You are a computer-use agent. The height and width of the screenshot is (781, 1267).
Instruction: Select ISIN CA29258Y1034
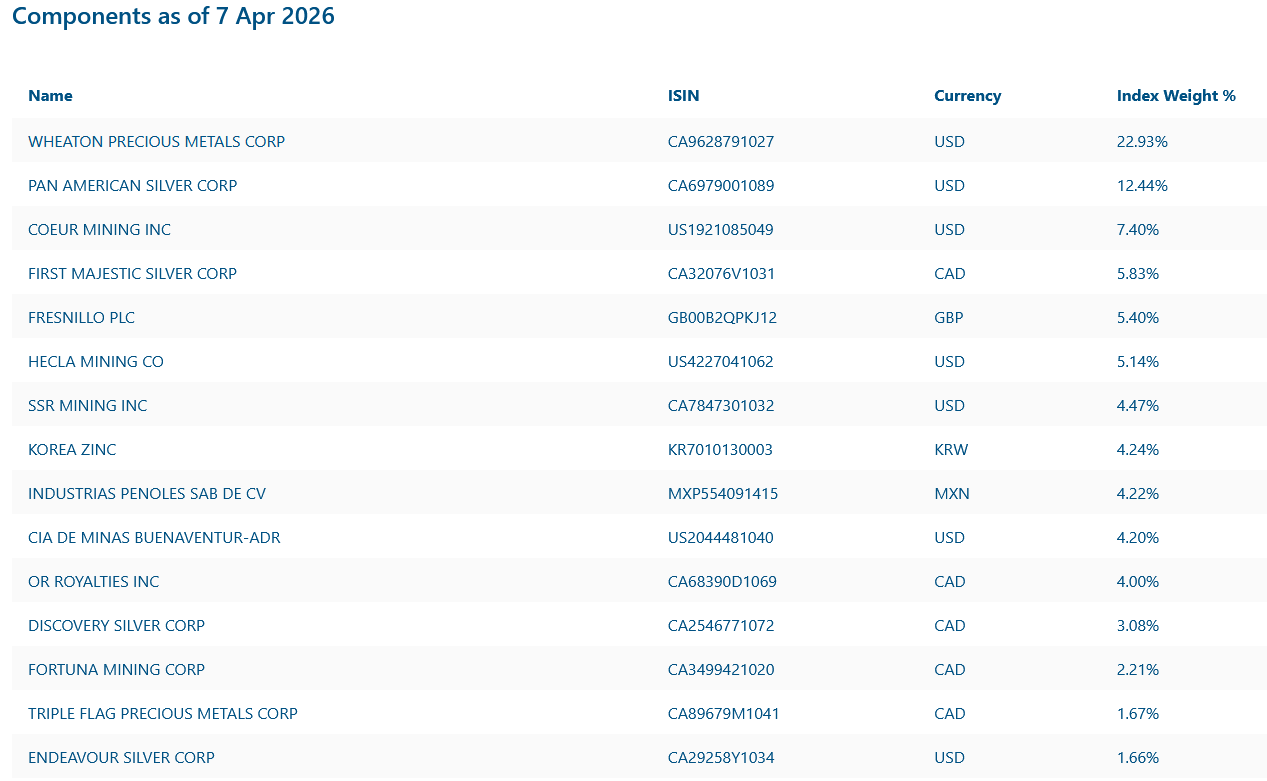[x=721, y=758]
